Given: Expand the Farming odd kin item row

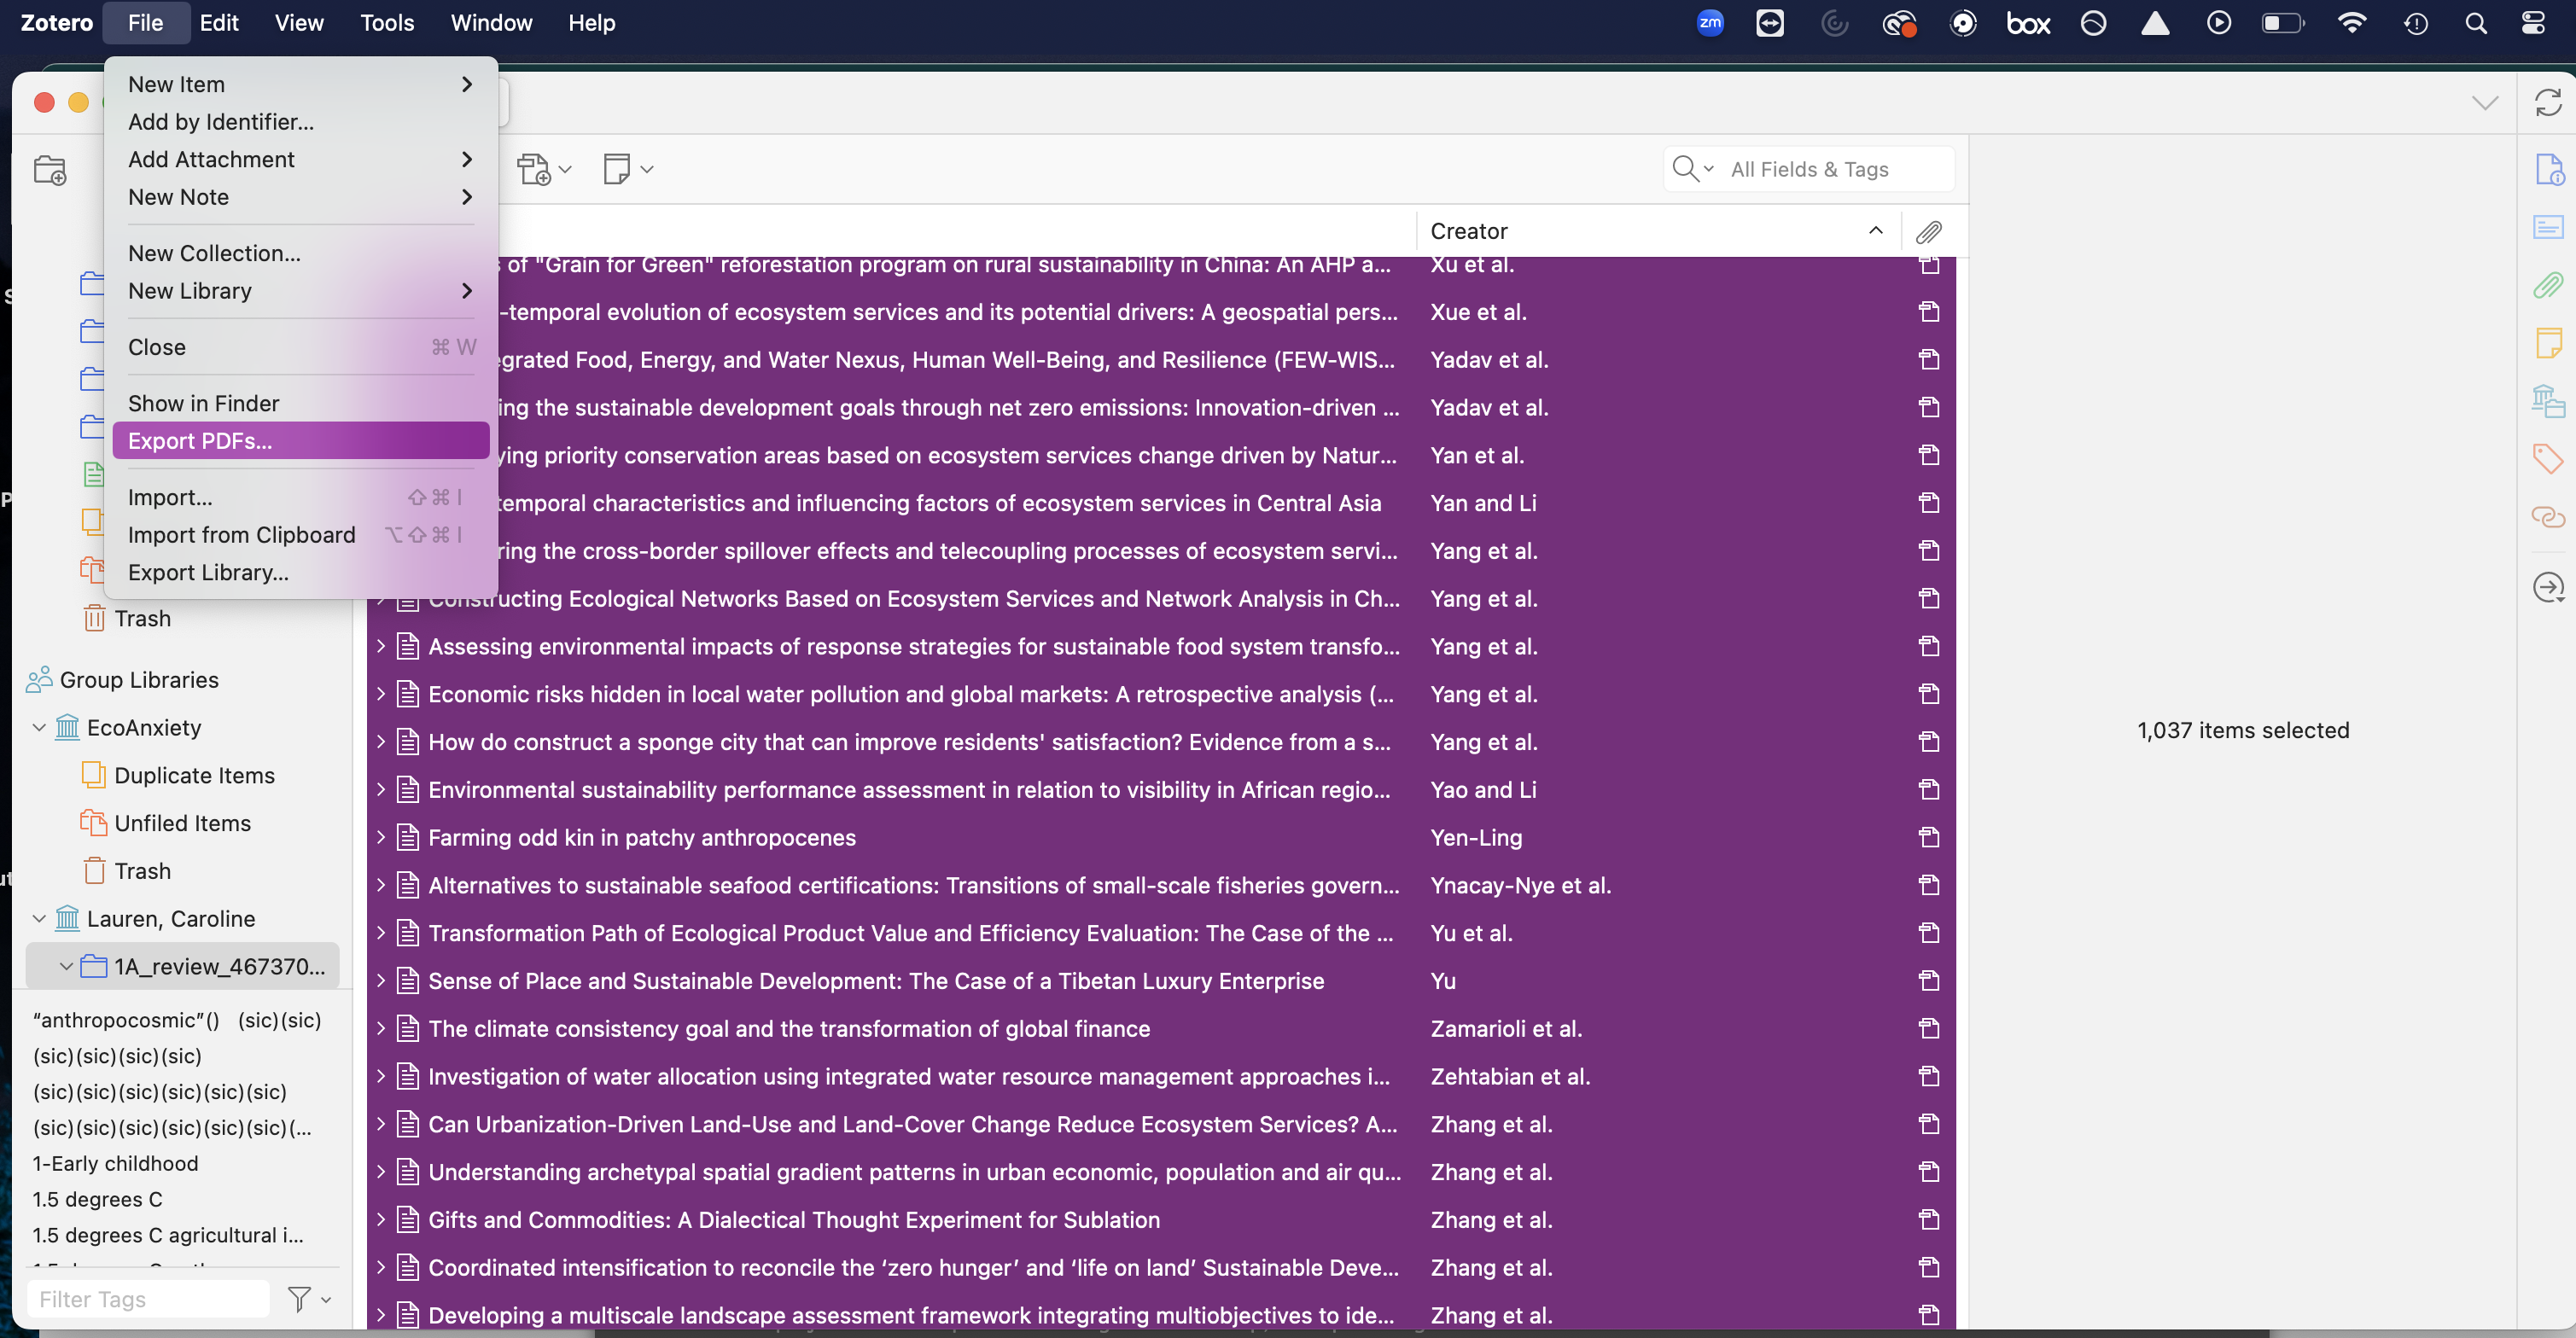Looking at the screenshot, I should pyautogui.click(x=381, y=838).
